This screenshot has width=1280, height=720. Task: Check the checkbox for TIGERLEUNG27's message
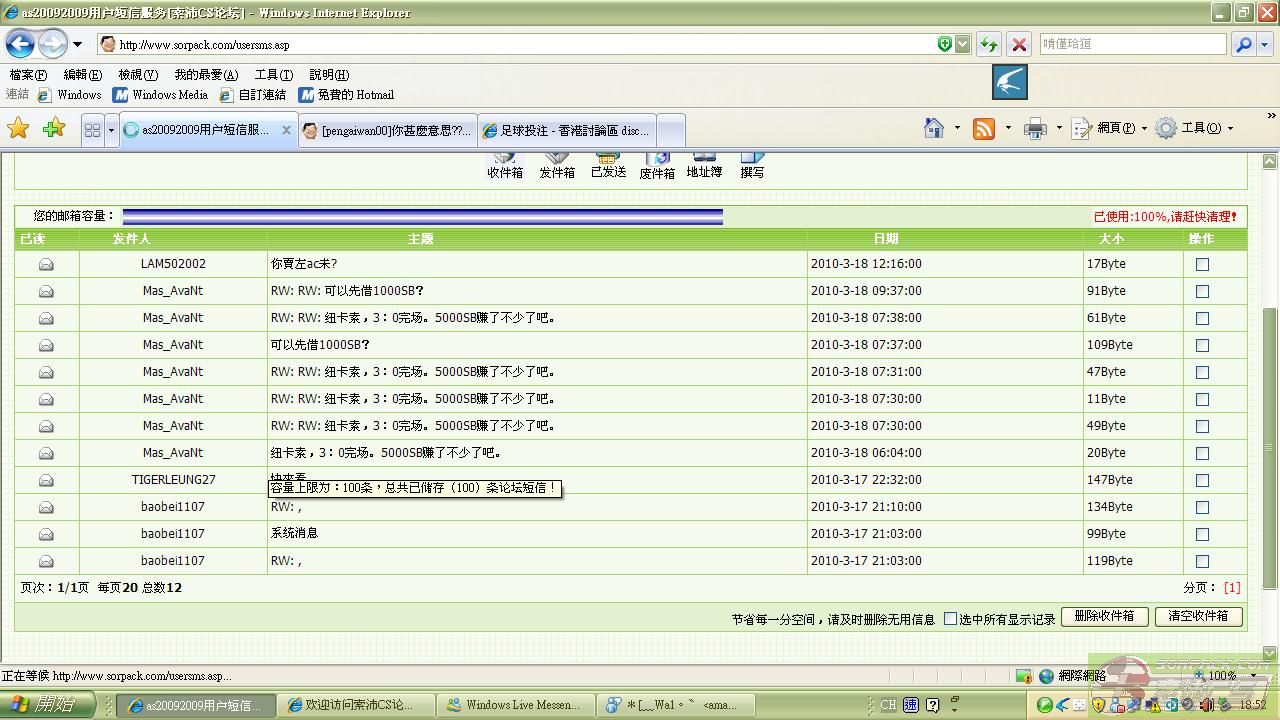coord(1201,480)
